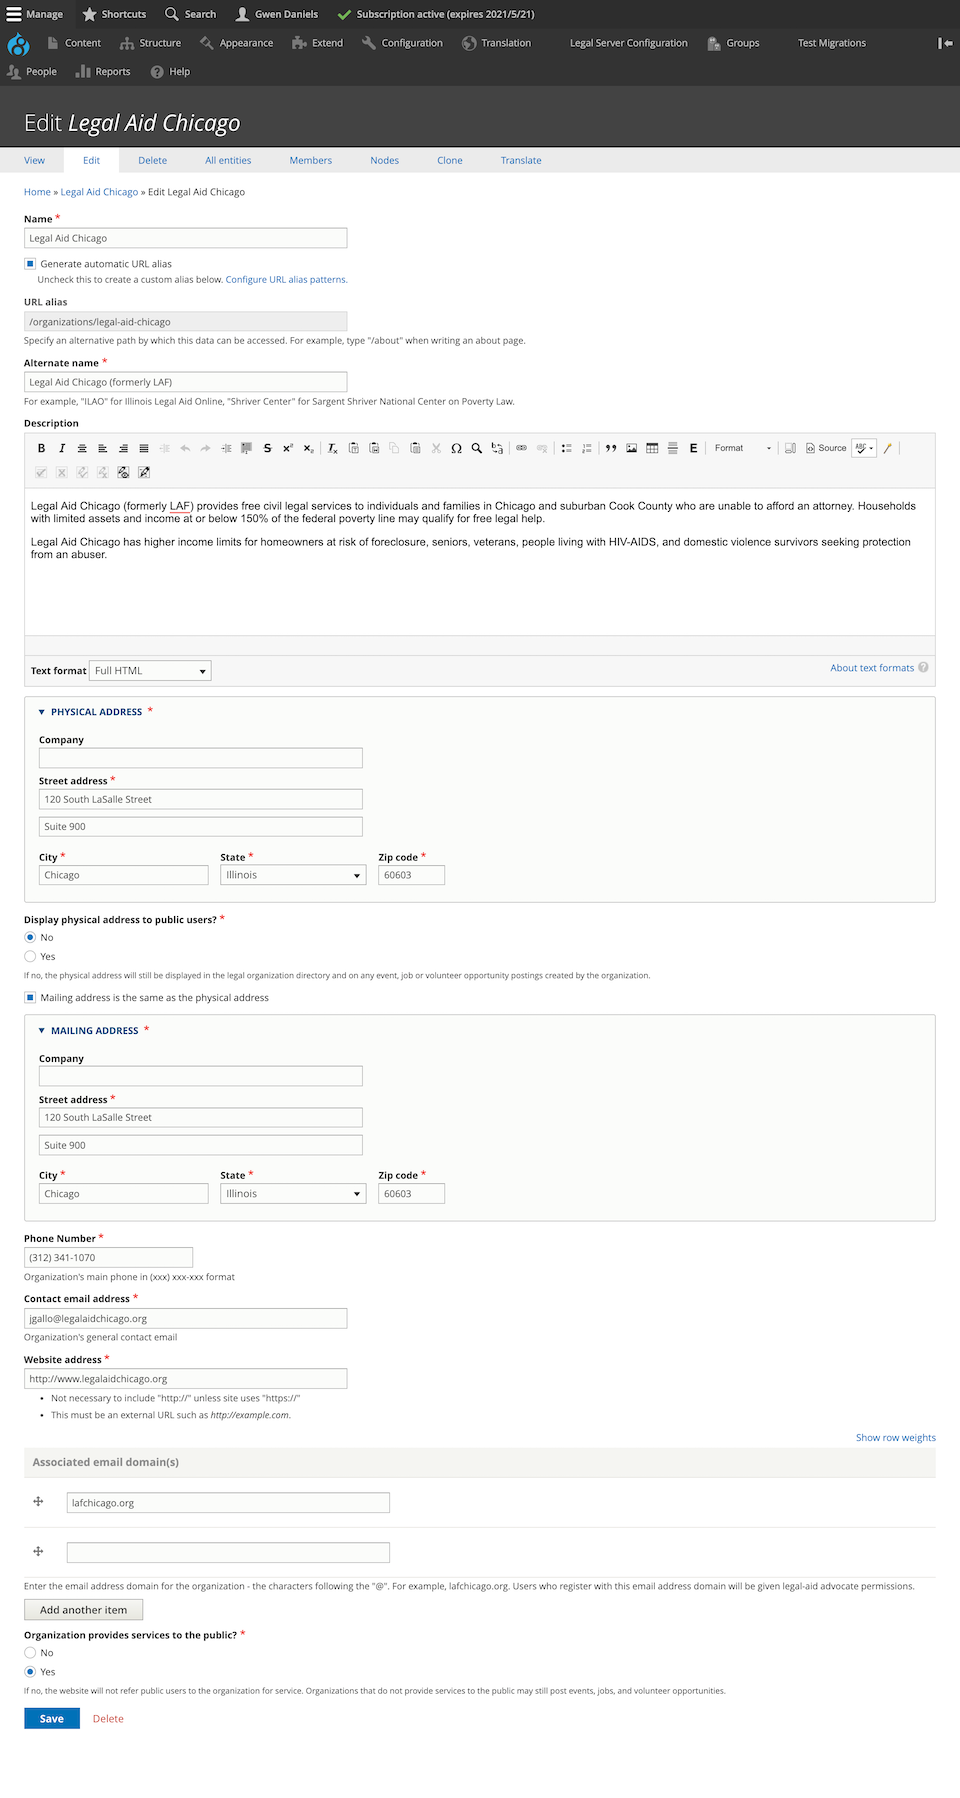The width and height of the screenshot is (960, 1798).
Task: Click the Phone Number input field
Action: [108, 1258]
